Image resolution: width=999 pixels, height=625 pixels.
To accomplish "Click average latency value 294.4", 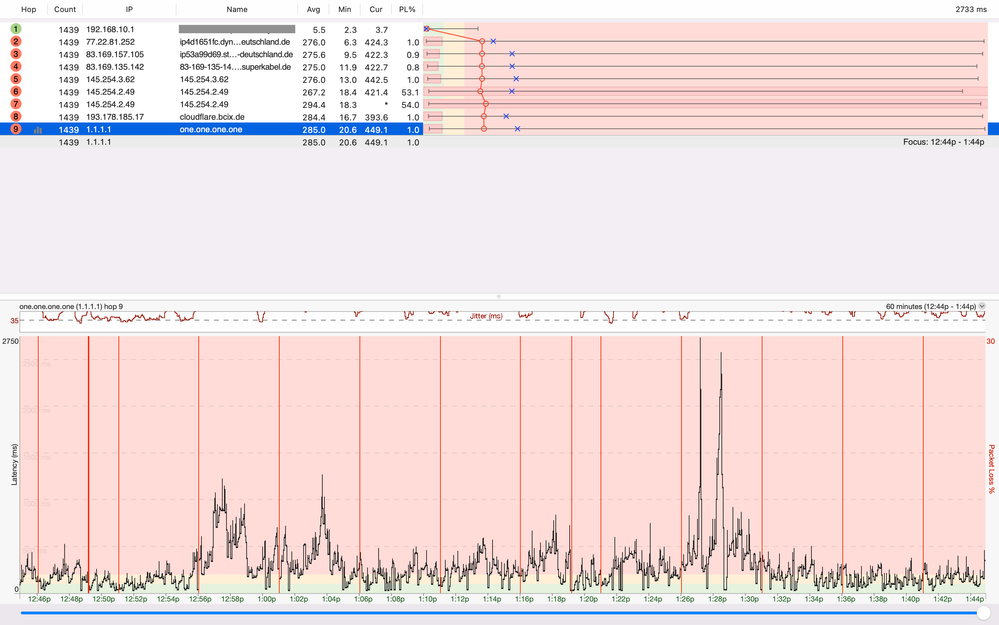I will point(314,104).
